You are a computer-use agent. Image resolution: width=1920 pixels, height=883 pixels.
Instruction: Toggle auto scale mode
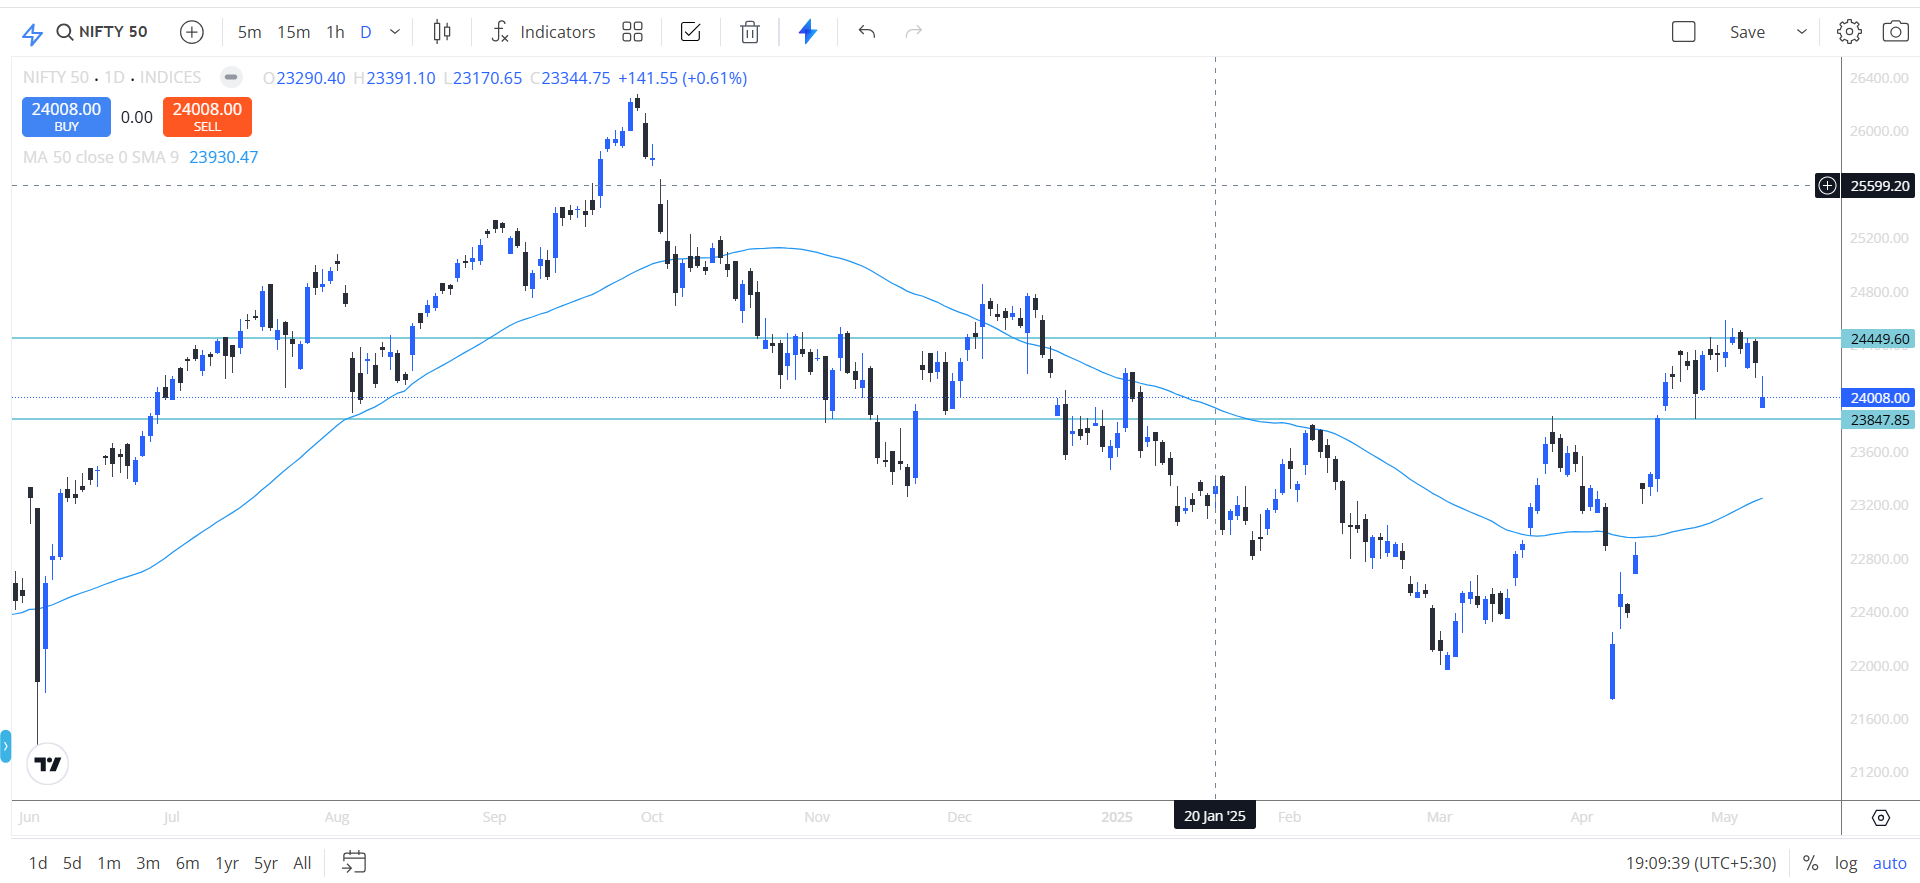coord(1890,863)
